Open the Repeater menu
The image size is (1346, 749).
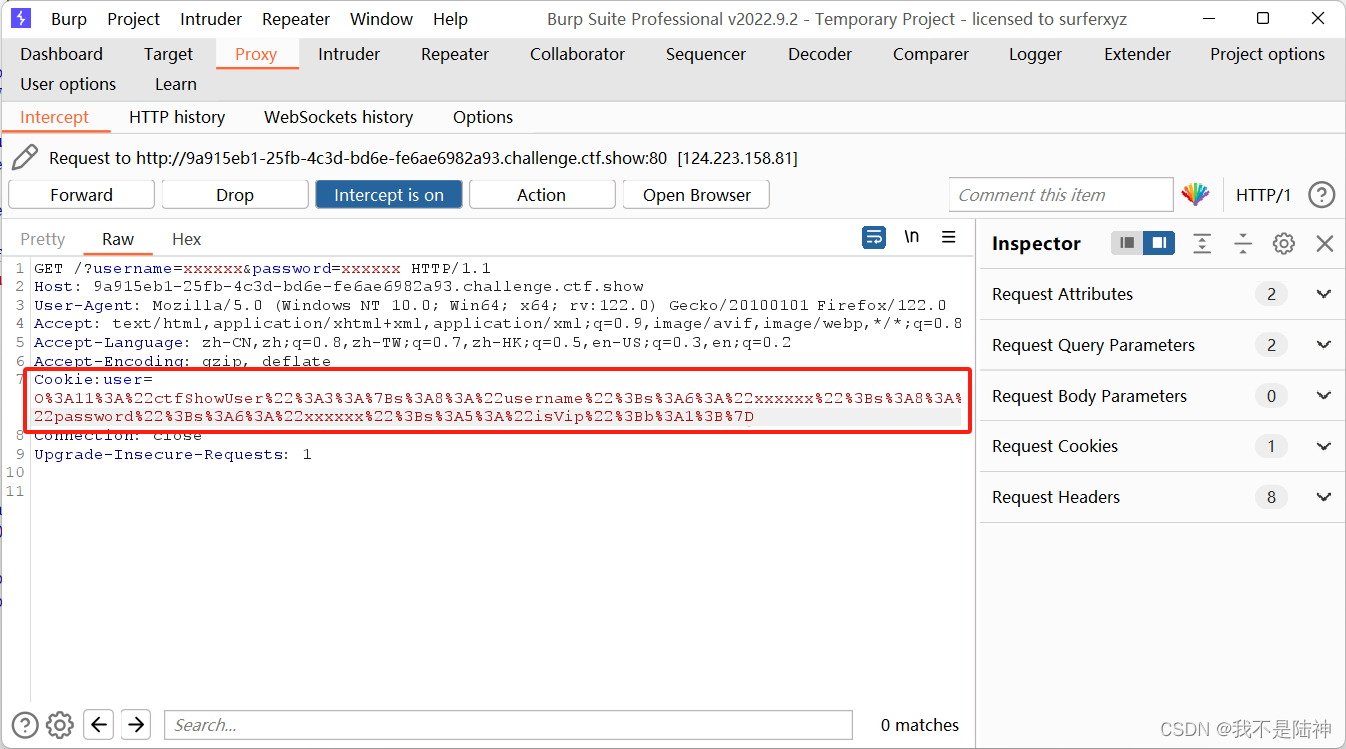point(296,19)
